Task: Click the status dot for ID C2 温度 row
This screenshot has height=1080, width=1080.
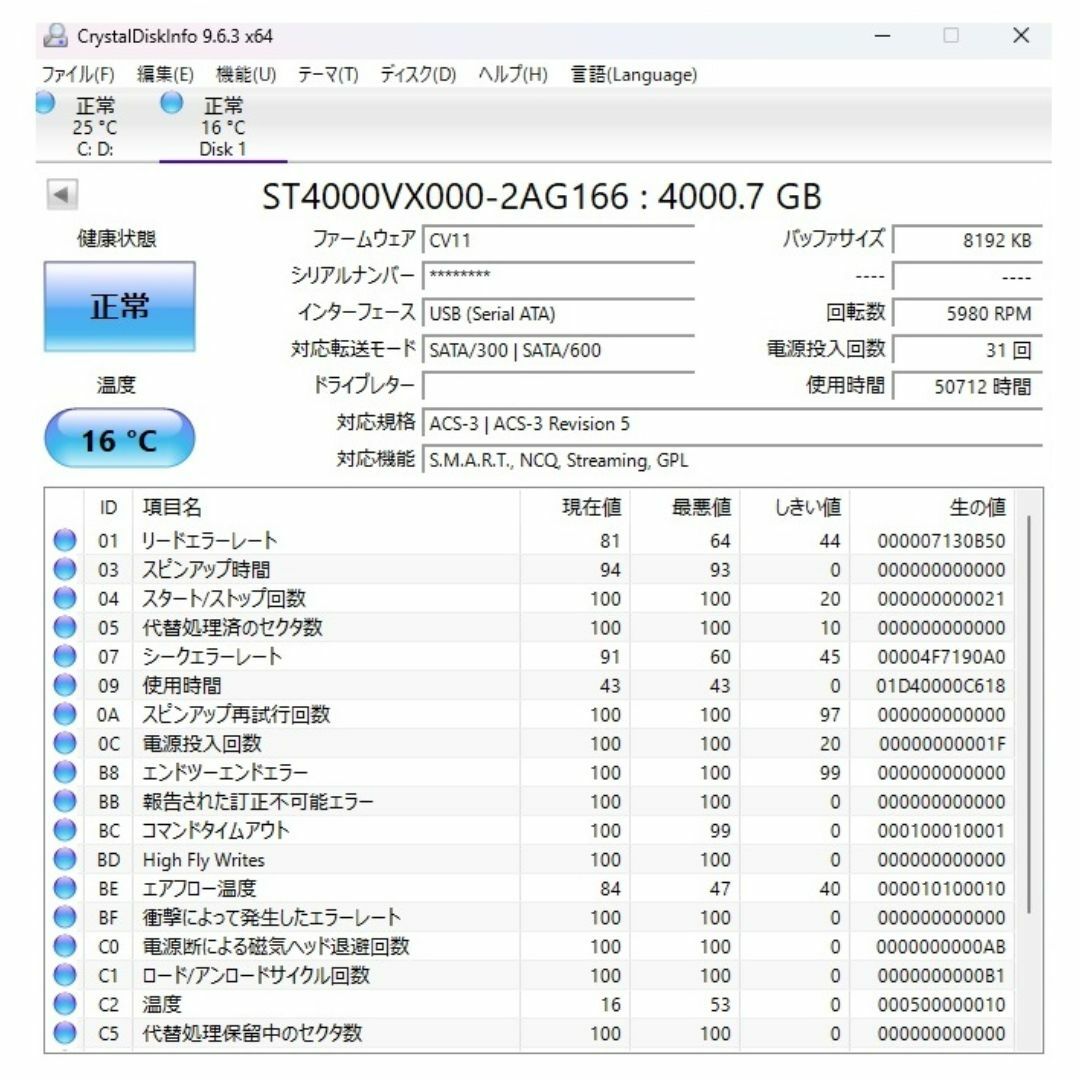Action: tap(65, 1004)
